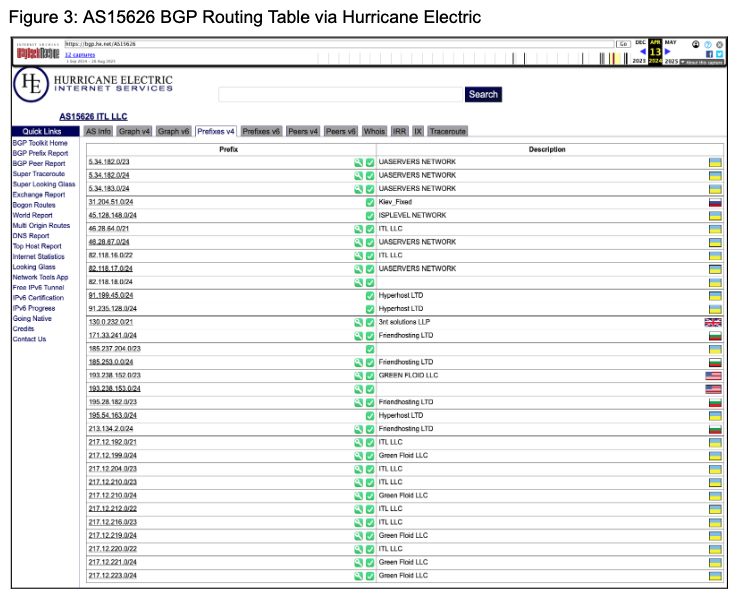
Task: Open the AS15626 ITL LLC heading link
Action: [x=93, y=116]
